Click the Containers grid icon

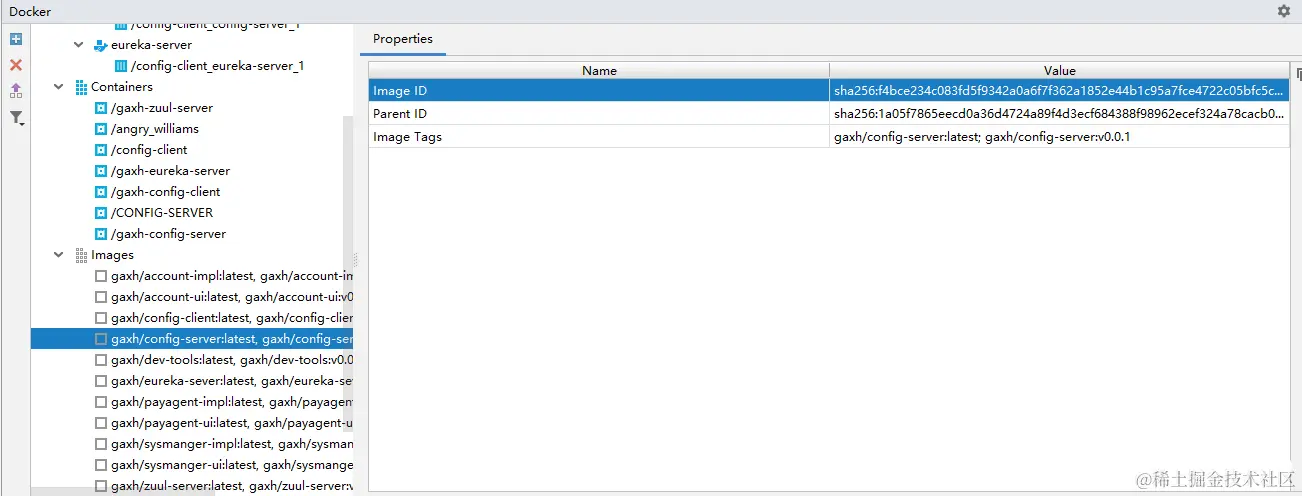pos(81,87)
